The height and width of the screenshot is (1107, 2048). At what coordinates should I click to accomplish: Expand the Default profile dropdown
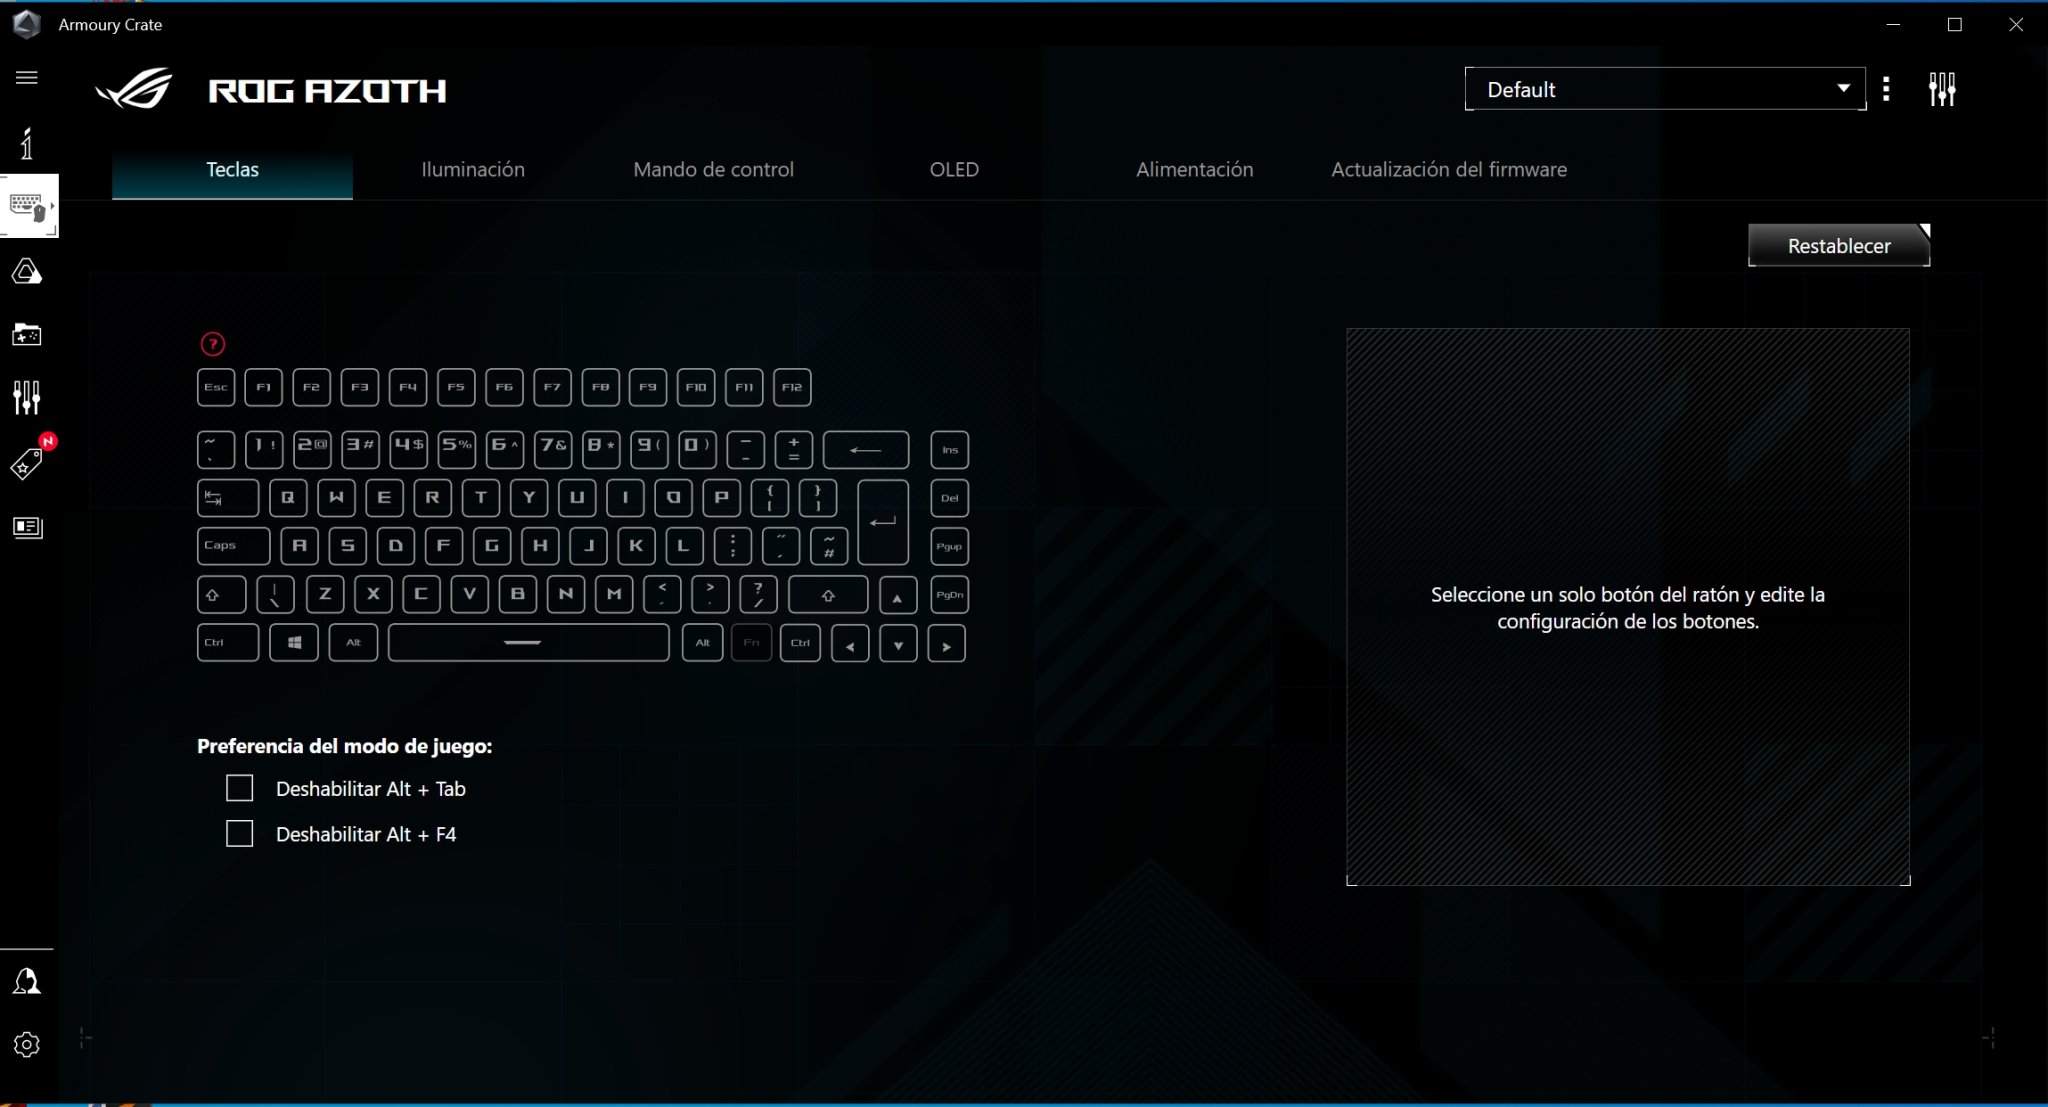[x=1665, y=89]
